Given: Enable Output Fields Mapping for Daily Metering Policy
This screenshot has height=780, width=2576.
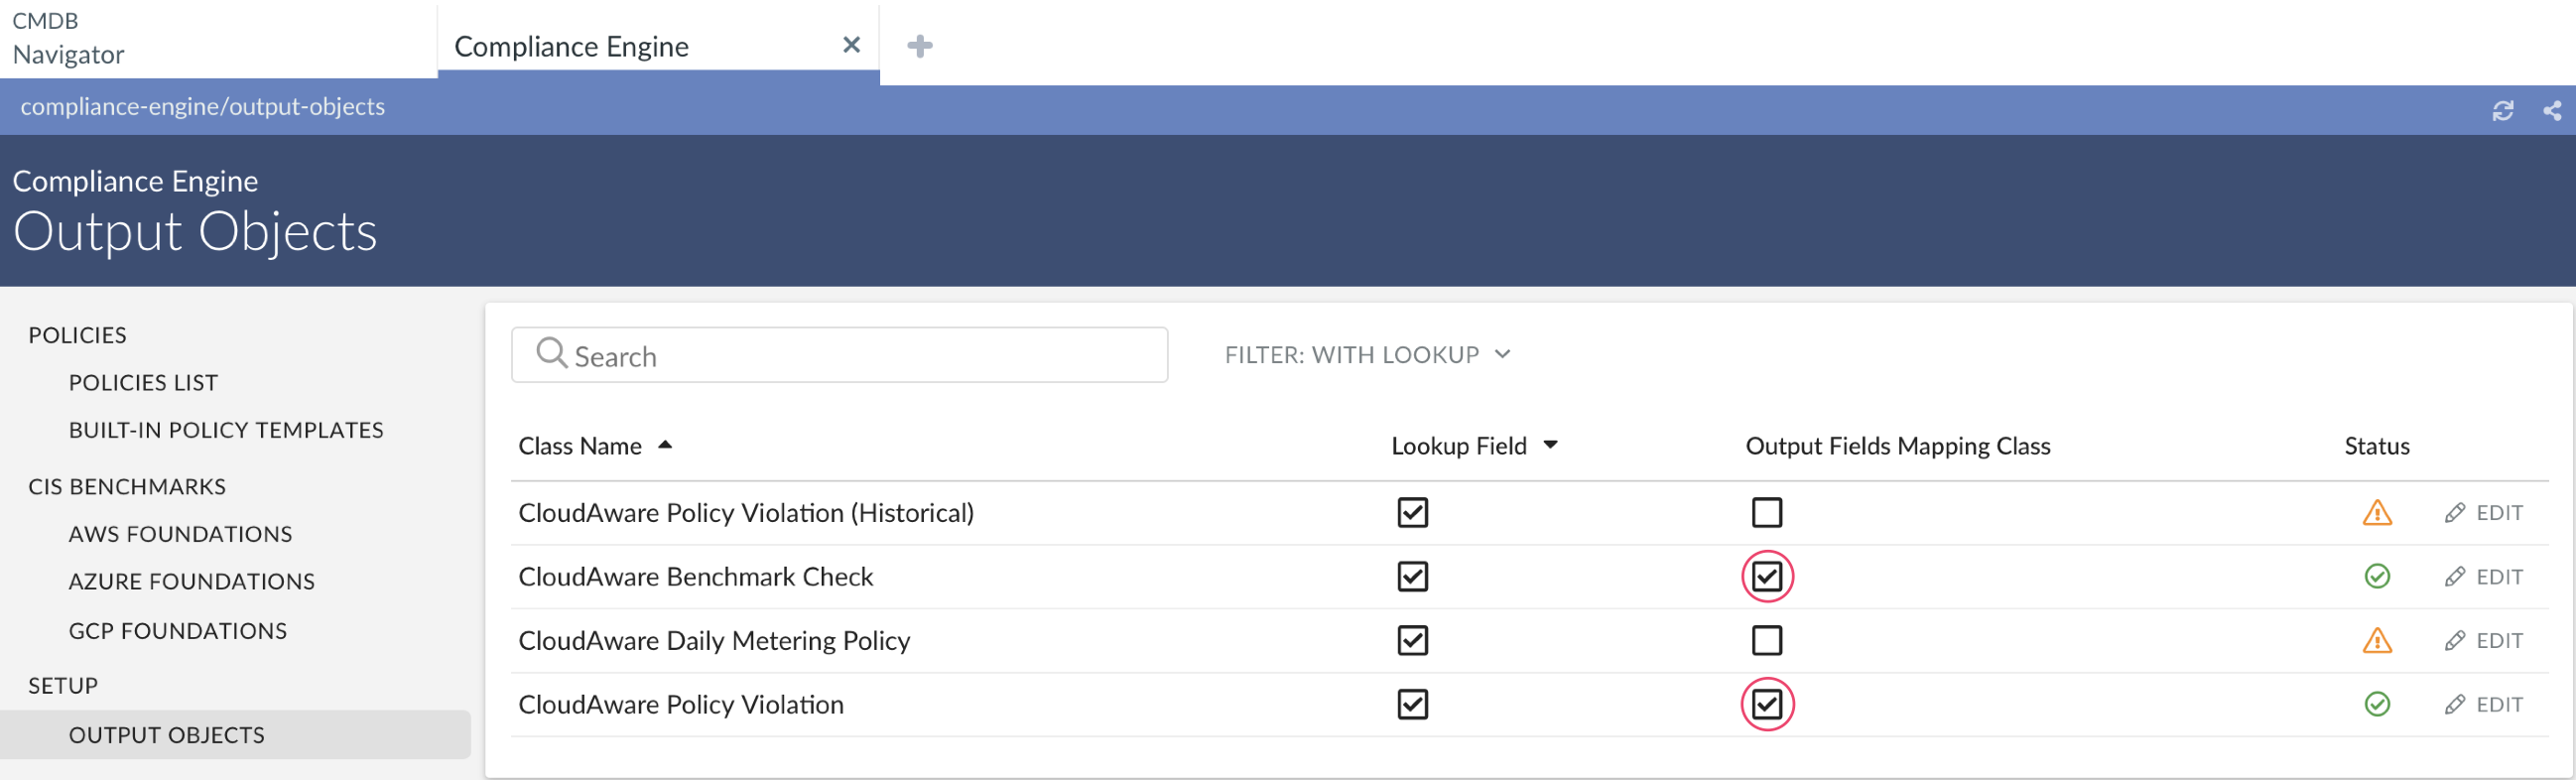Looking at the screenshot, I should coord(1767,641).
